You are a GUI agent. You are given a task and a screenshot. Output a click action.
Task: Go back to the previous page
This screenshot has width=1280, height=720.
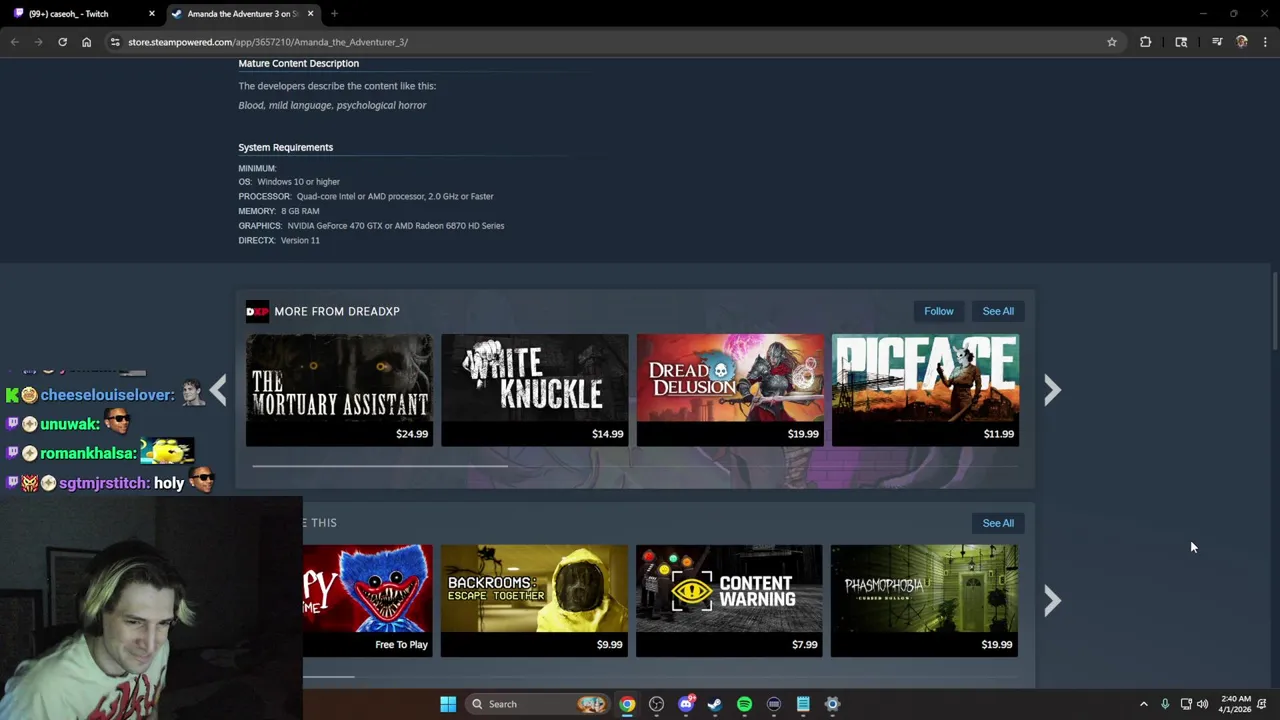(14, 42)
